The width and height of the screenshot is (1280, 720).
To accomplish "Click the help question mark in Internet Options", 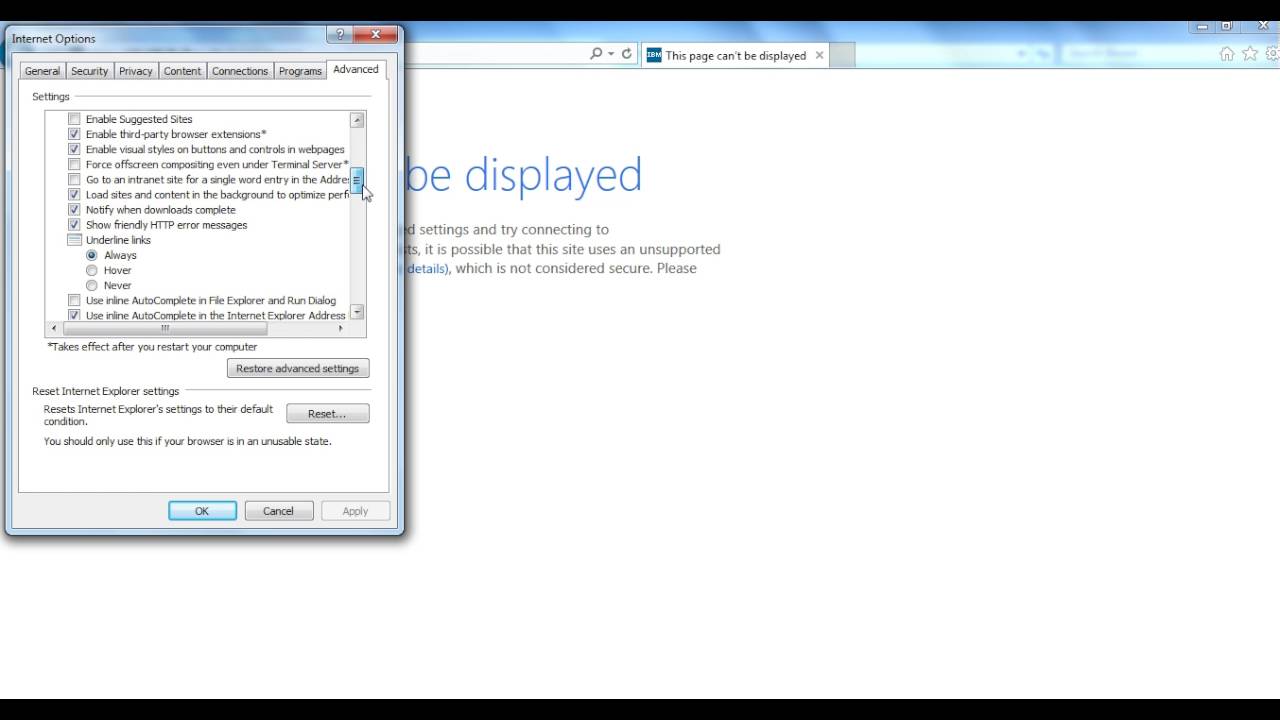I will coord(340,34).
